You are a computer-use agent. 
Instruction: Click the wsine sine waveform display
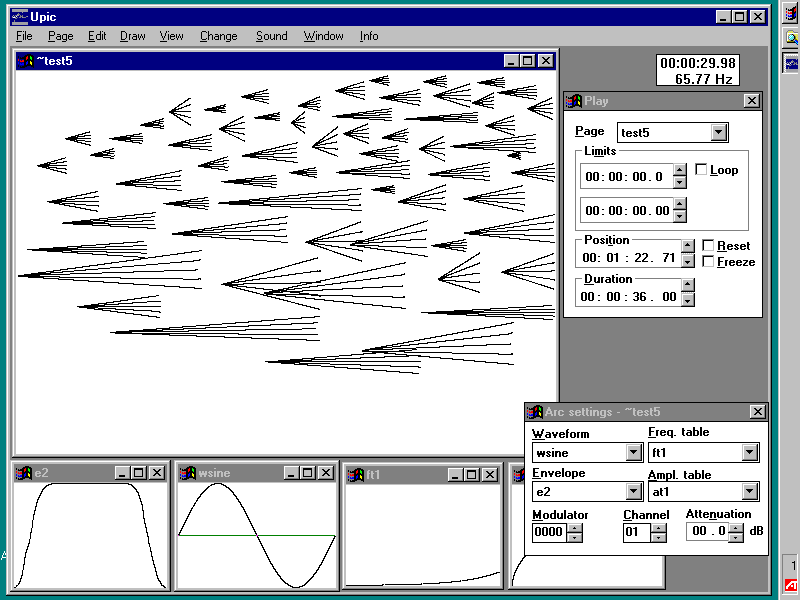(257, 535)
